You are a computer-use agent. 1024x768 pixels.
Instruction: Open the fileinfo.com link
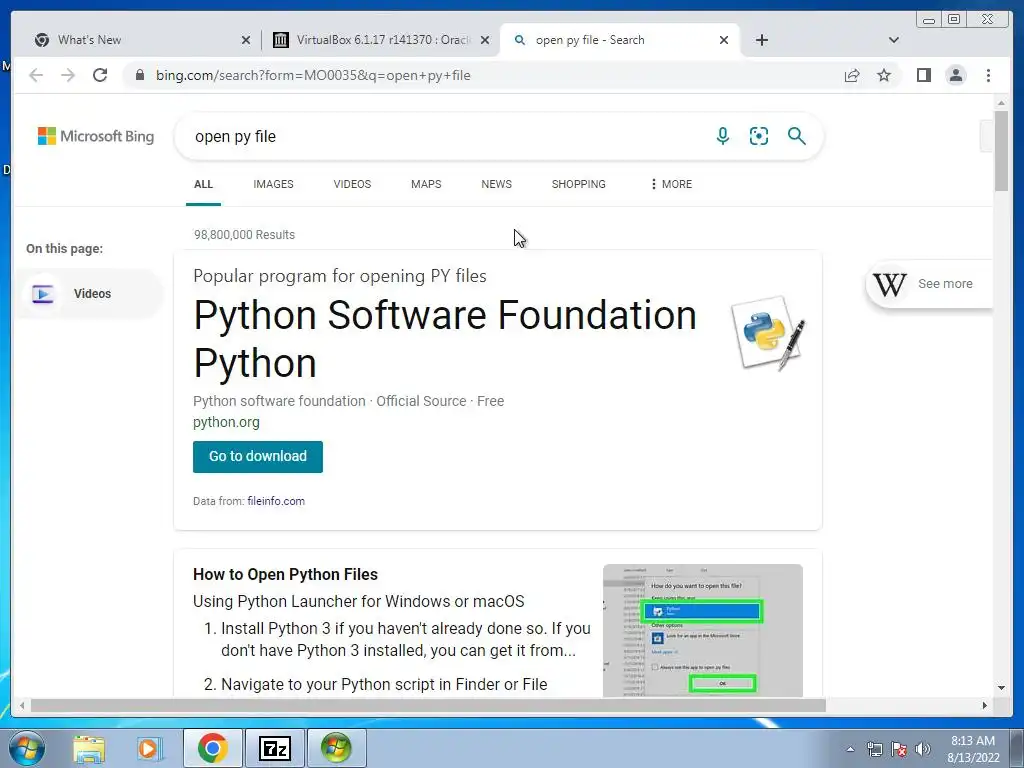(x=276, y=501)
